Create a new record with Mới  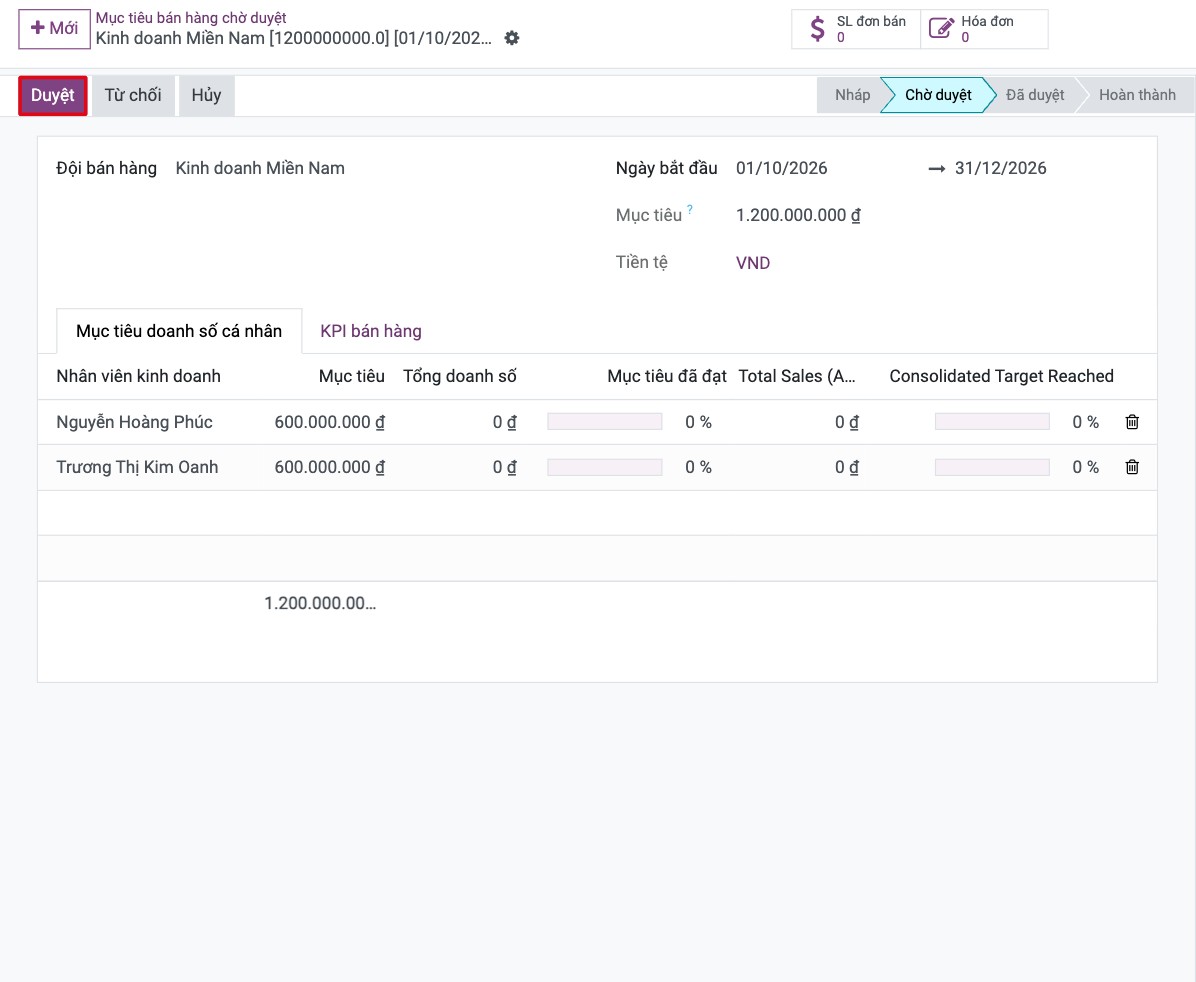54,29
